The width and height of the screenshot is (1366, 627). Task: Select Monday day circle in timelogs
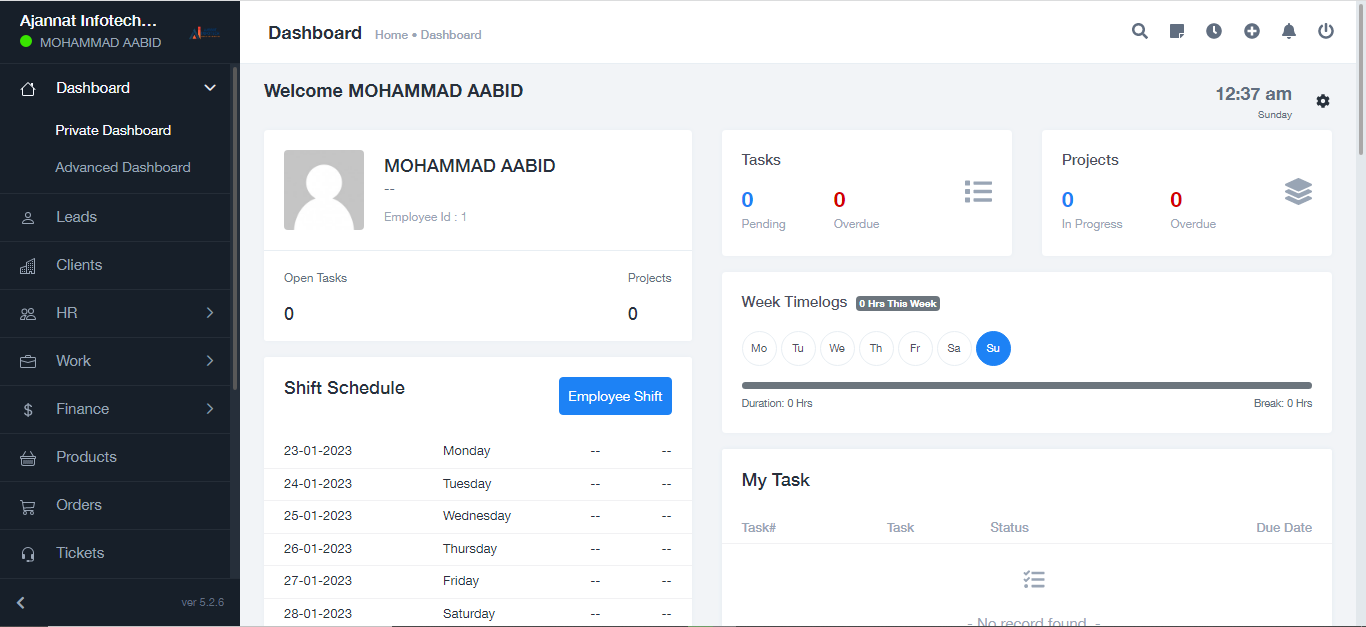click(x=759, y=348)
